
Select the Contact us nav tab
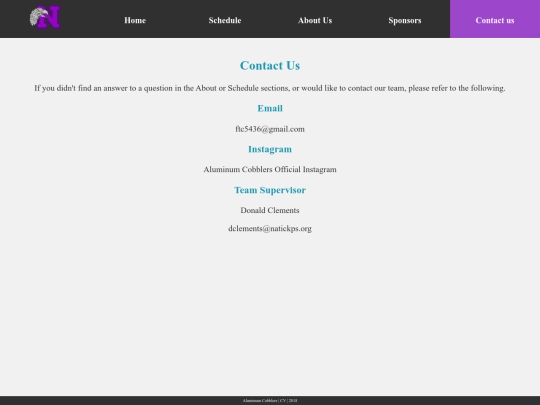[x=495, y=20]
